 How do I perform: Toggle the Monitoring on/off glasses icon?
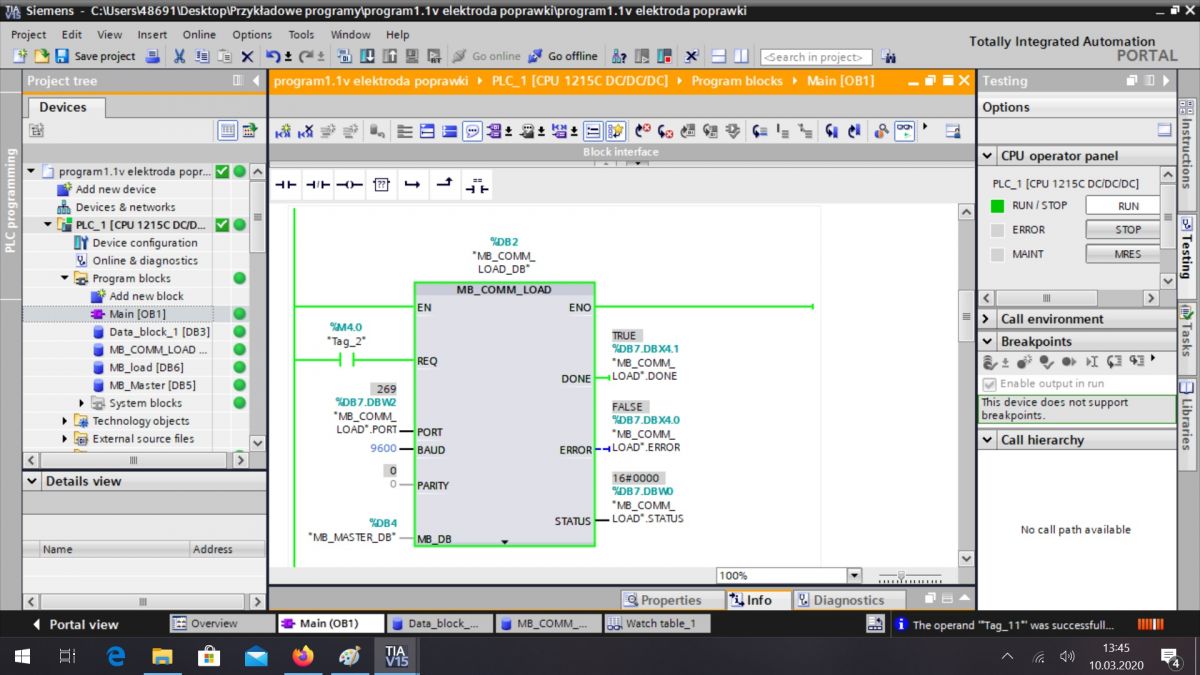coord(904,131)
